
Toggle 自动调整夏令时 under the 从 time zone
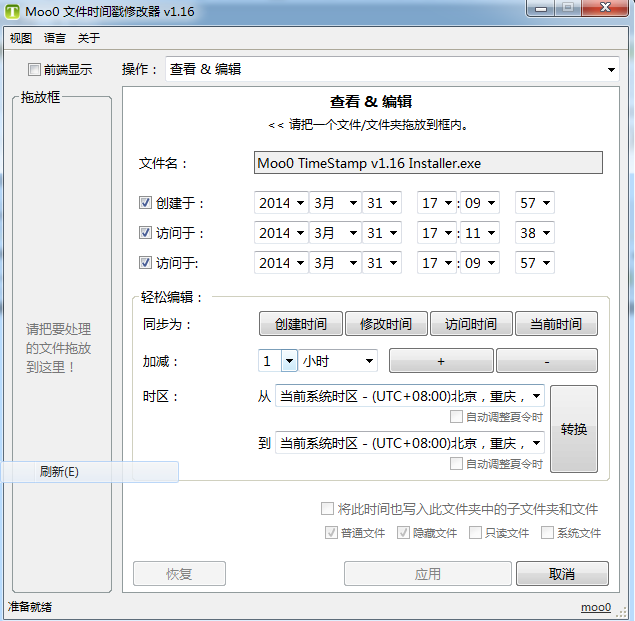tap(456, 417)
